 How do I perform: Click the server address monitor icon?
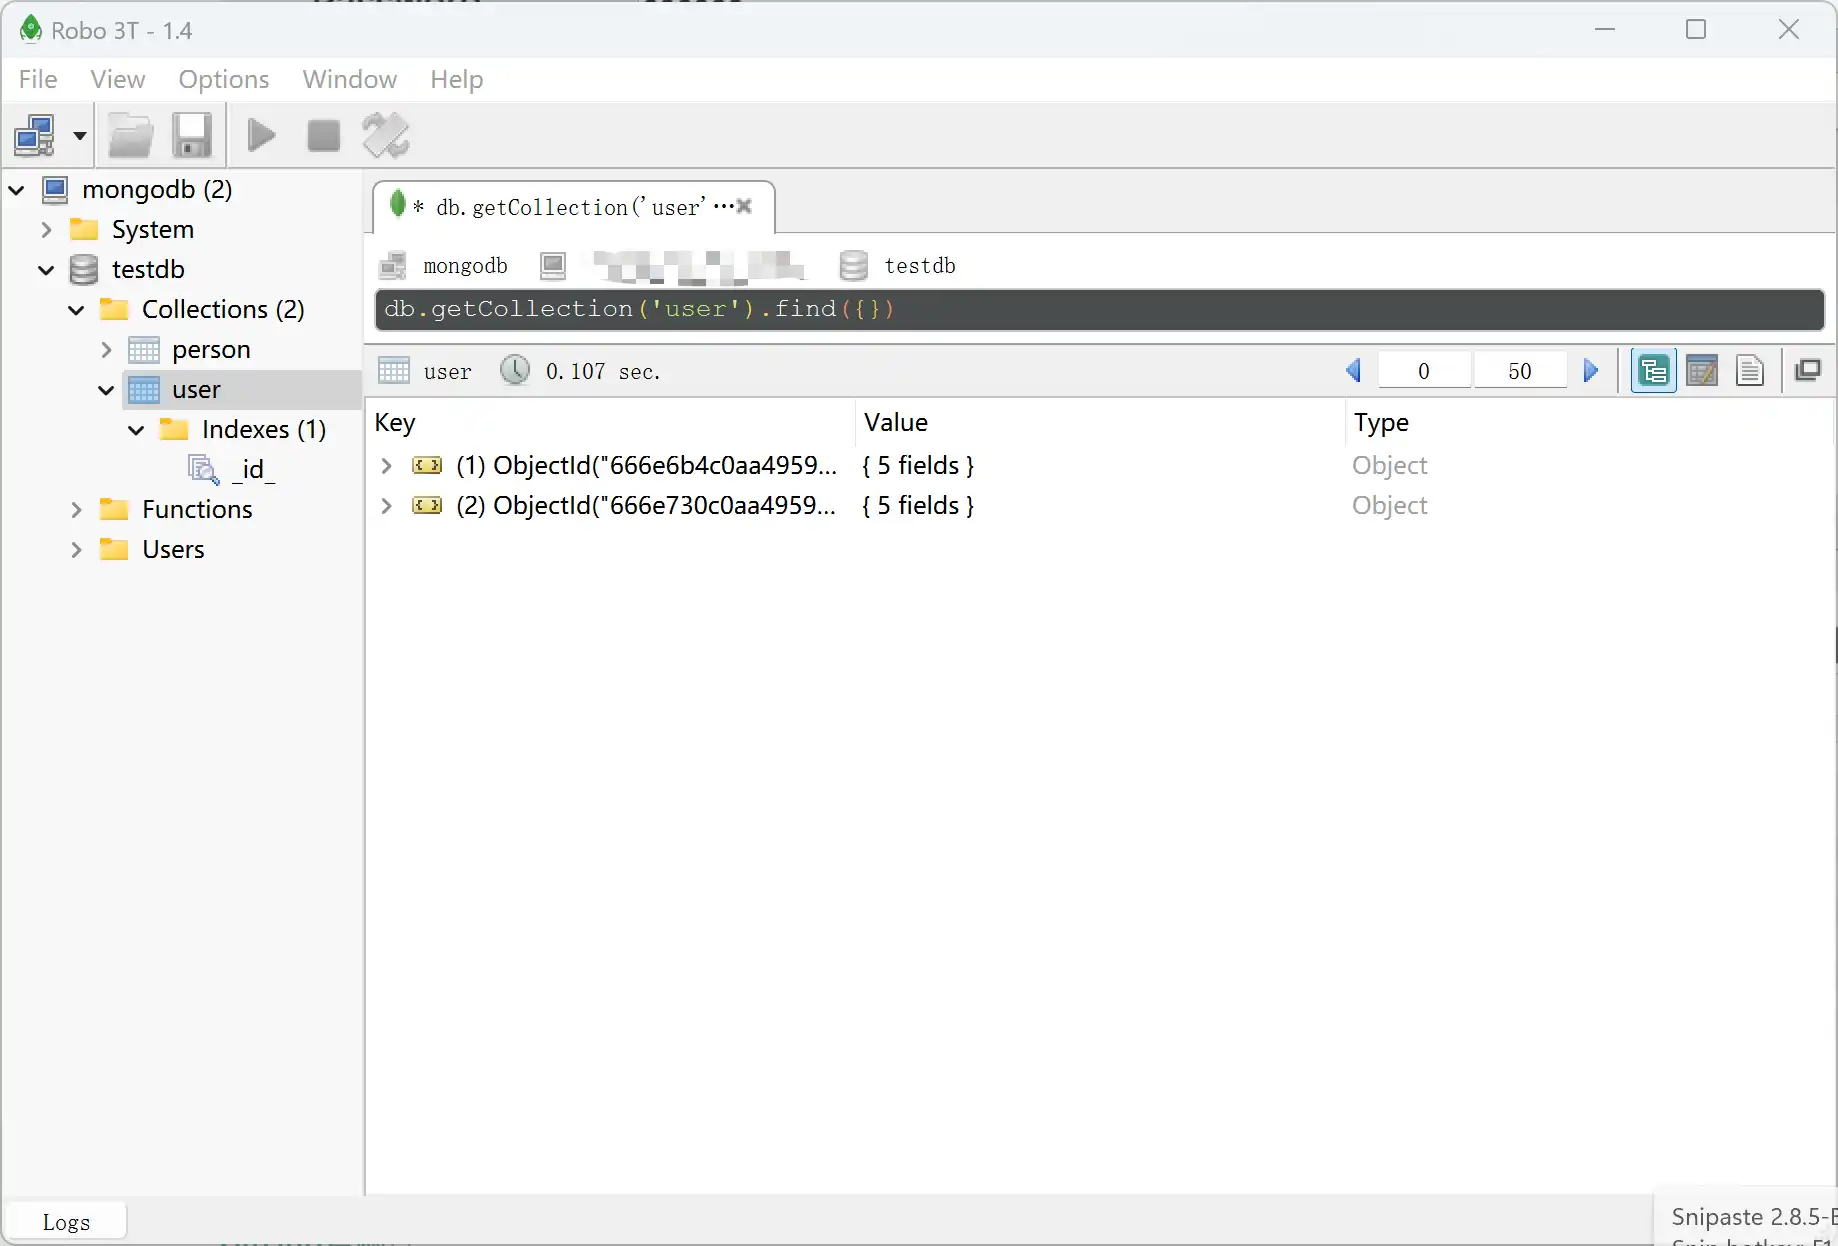point(553,265)
